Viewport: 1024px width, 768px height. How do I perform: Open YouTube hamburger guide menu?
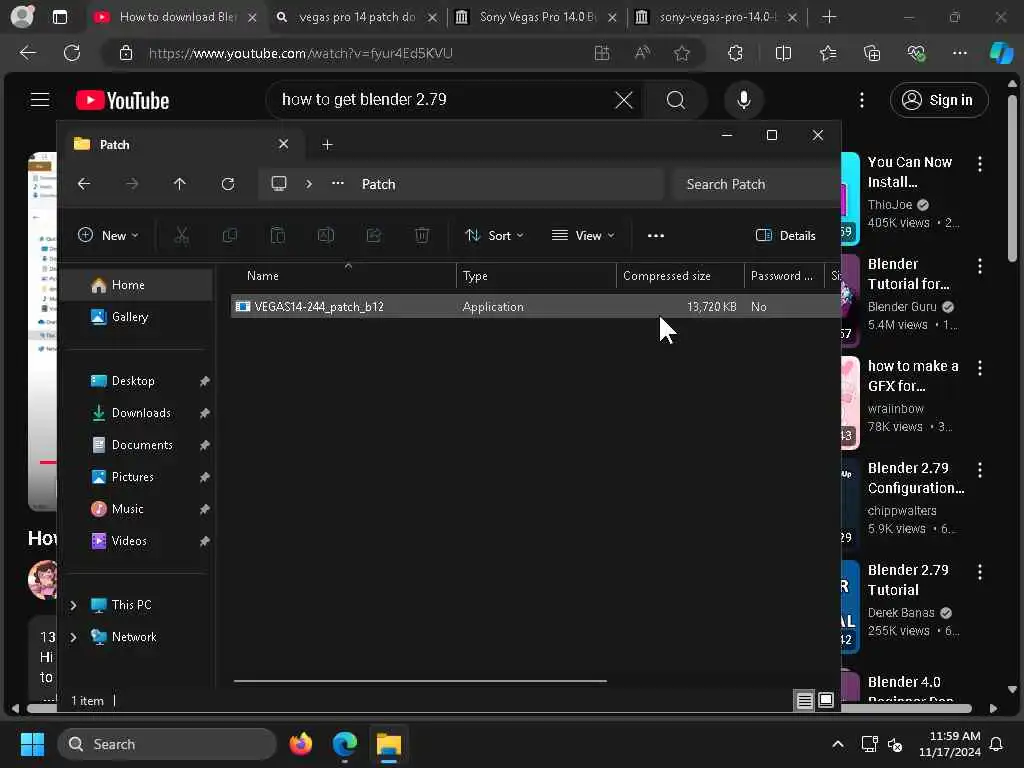(40, 100)
